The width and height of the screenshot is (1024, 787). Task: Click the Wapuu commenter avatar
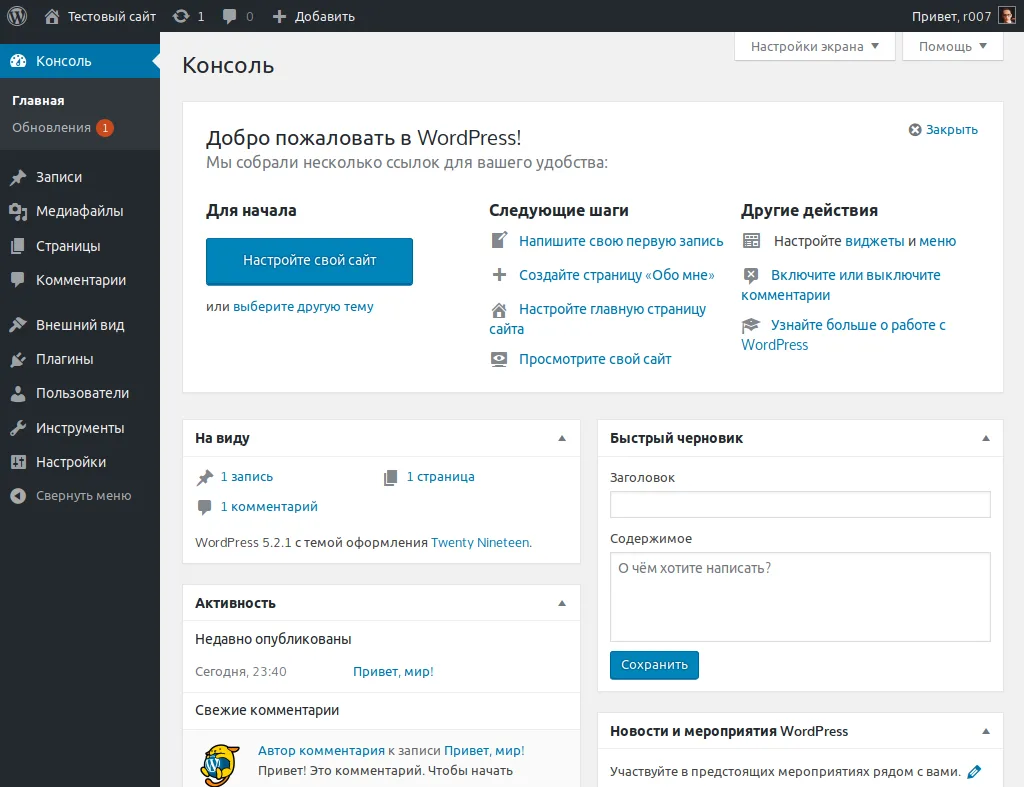220,764
